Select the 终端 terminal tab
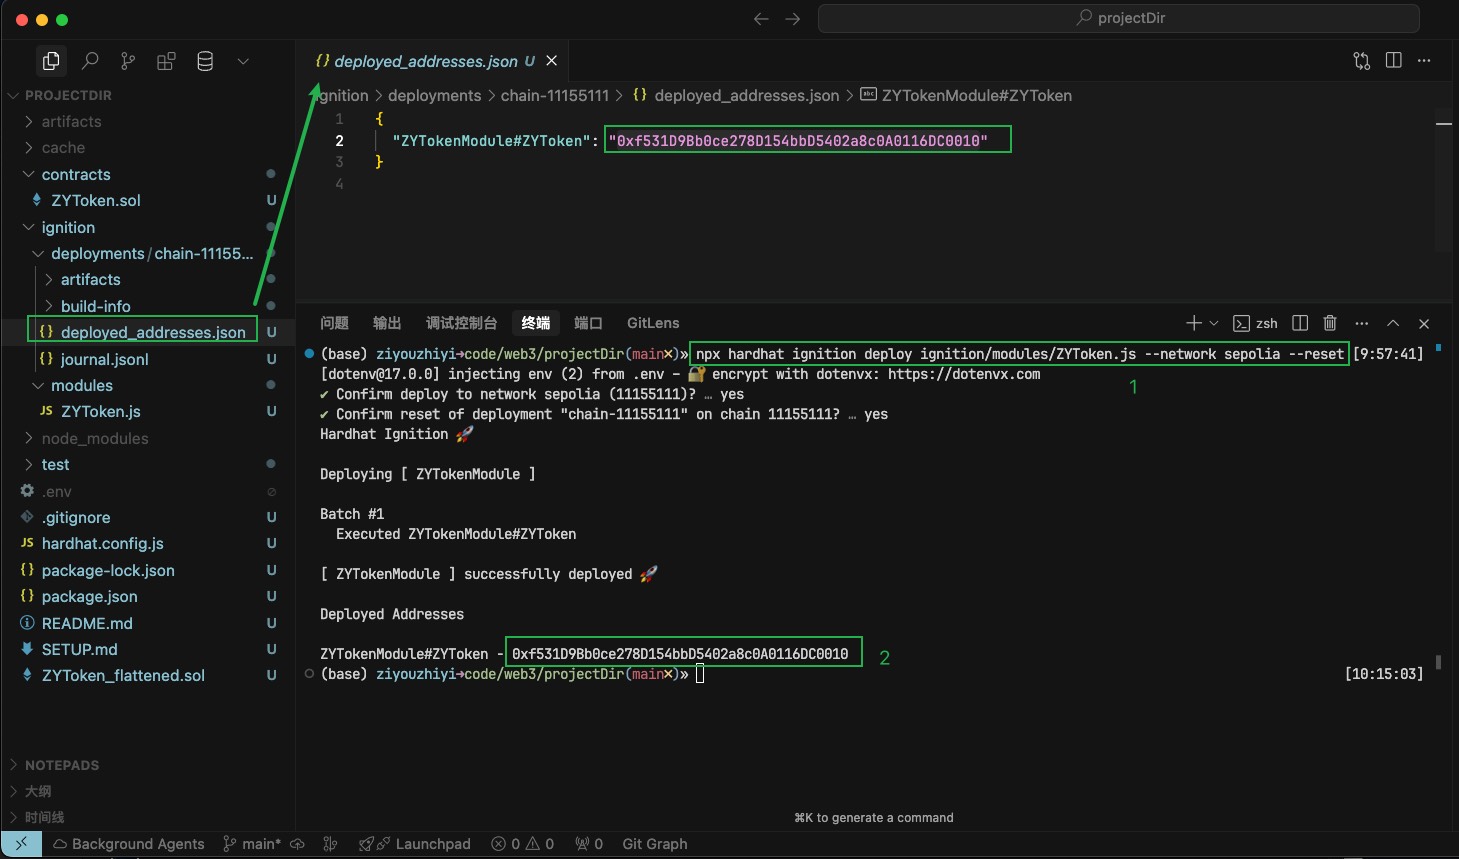1459x859 pixels. point(536,323)
